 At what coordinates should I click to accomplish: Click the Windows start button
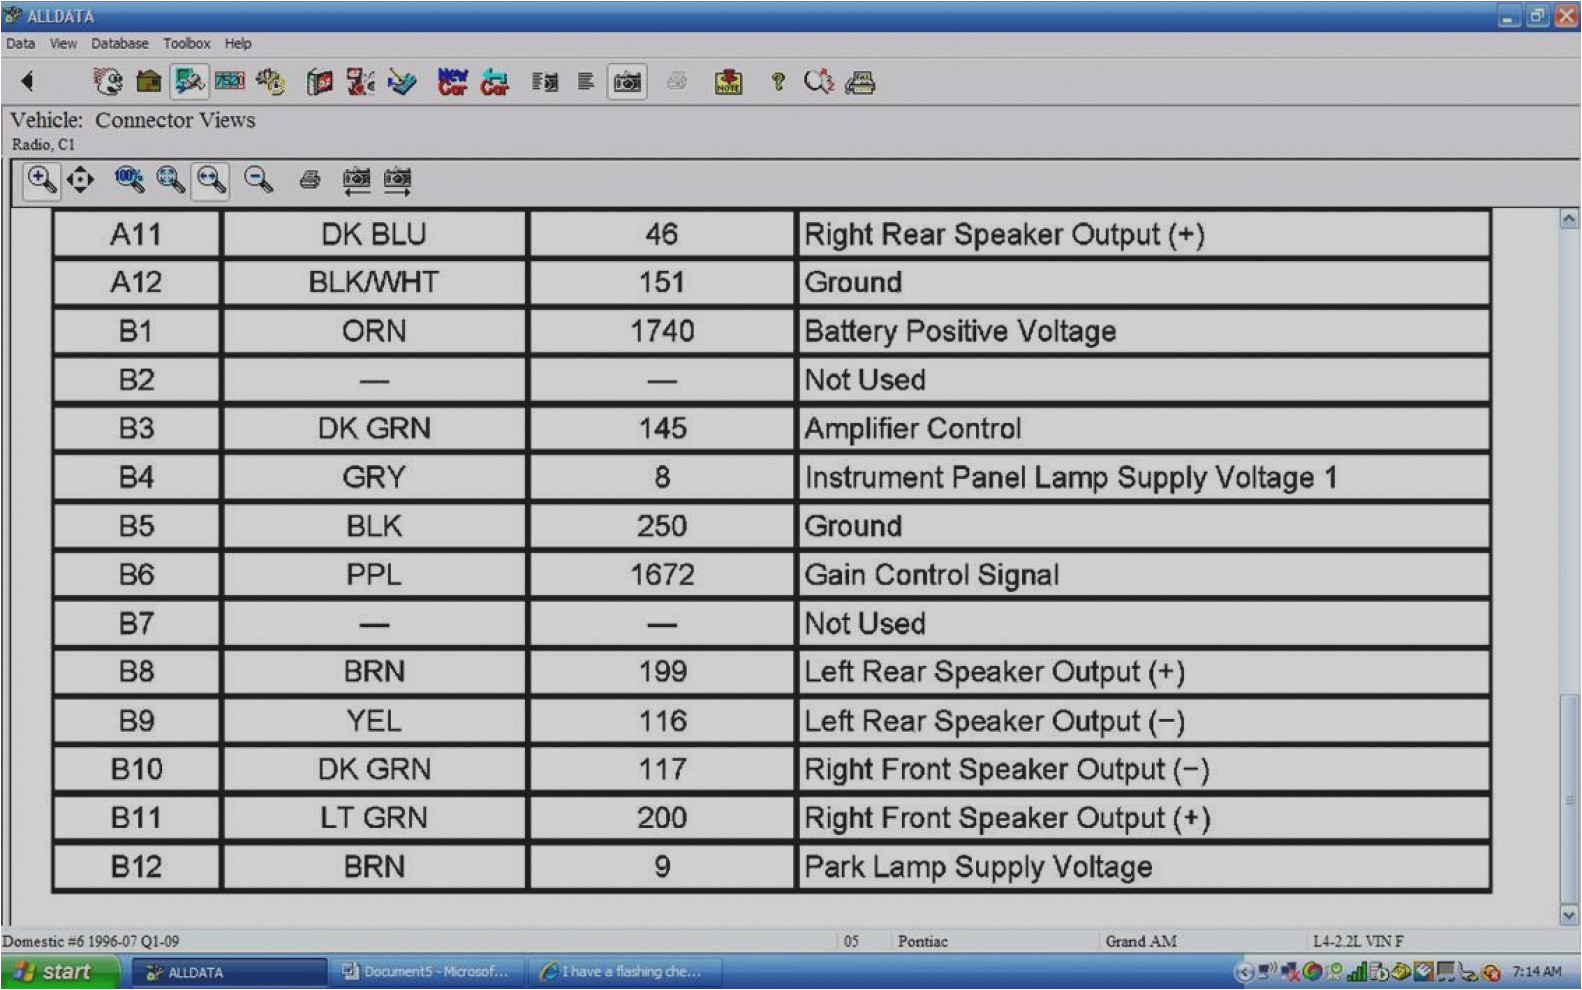pos(58,972)
